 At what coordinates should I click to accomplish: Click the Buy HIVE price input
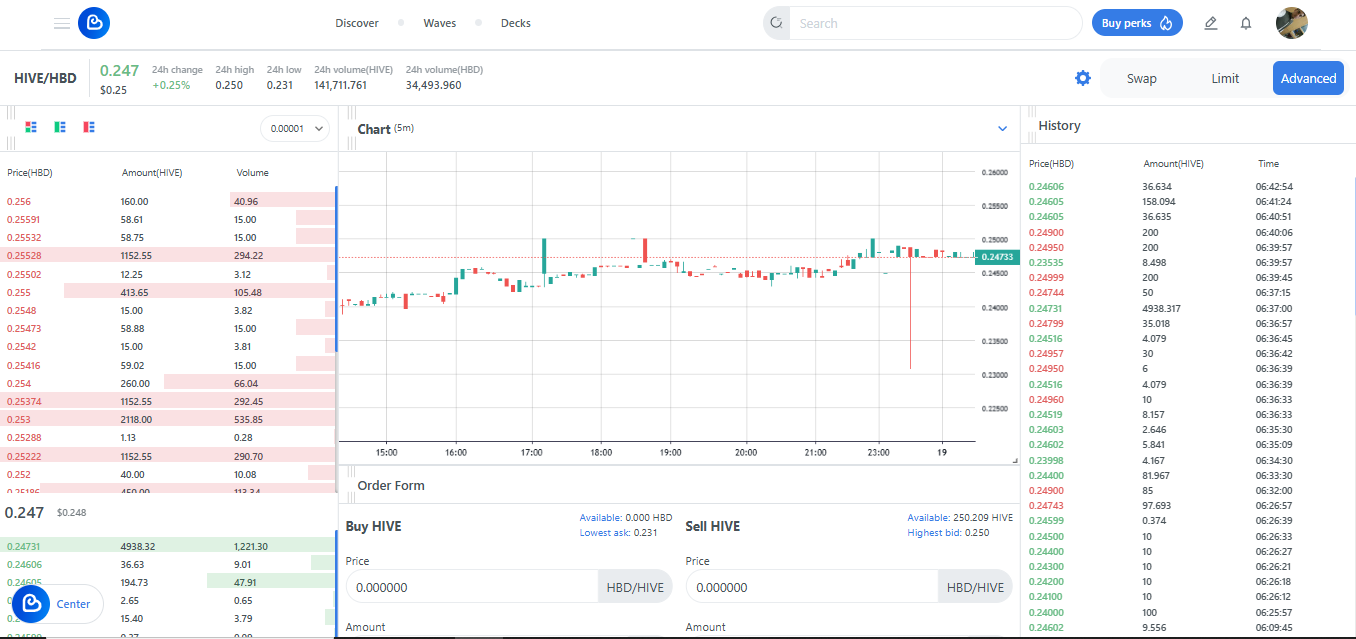click(471, 587)
